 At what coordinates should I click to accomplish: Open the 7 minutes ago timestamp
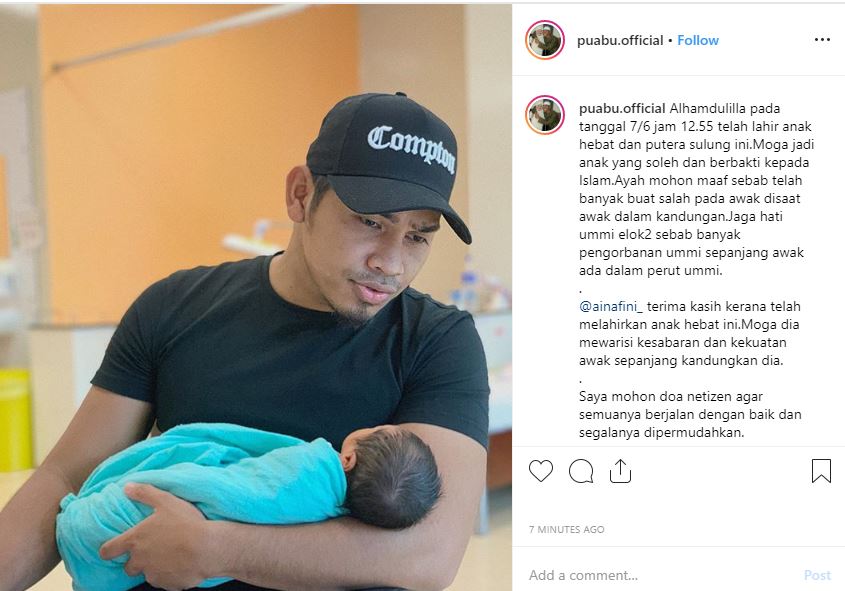point(566,530)
